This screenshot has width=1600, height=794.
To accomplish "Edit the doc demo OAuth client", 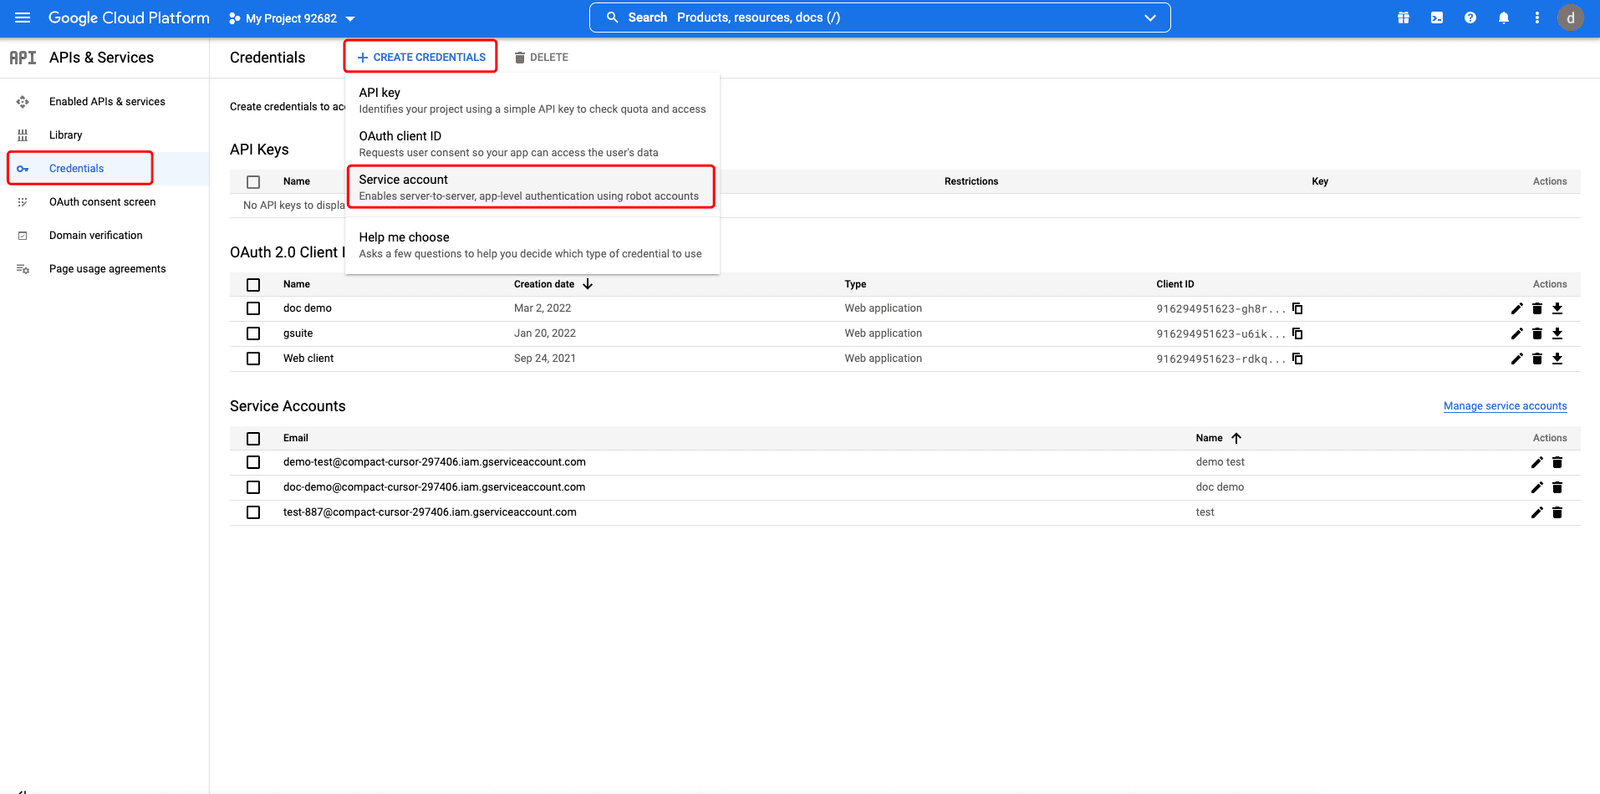I will coord(1517,308).
